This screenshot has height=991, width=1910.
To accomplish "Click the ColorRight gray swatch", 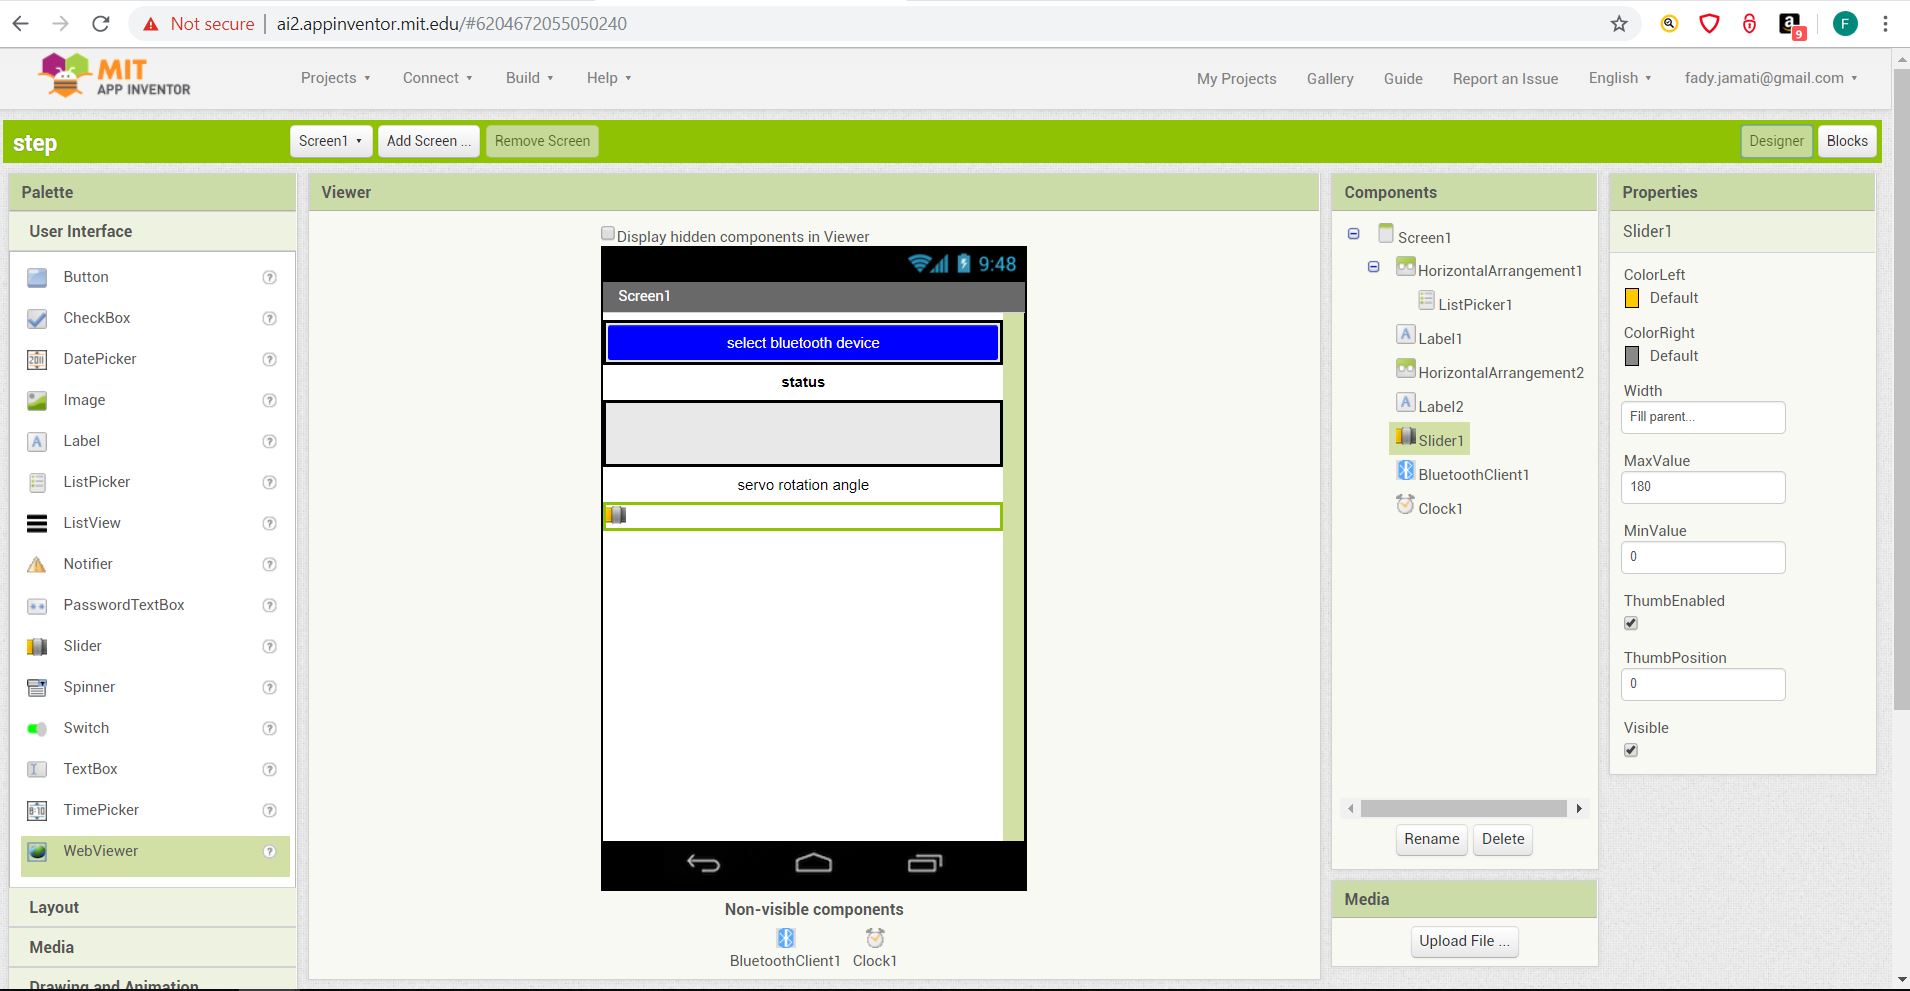I will click(1632, 356).
